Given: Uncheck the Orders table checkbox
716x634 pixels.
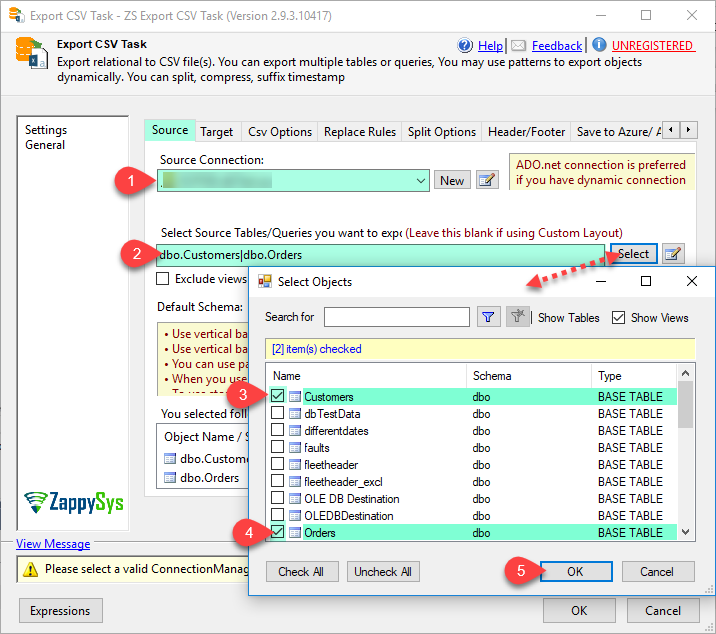Looking at the screenshot, I should click(278, 532).
